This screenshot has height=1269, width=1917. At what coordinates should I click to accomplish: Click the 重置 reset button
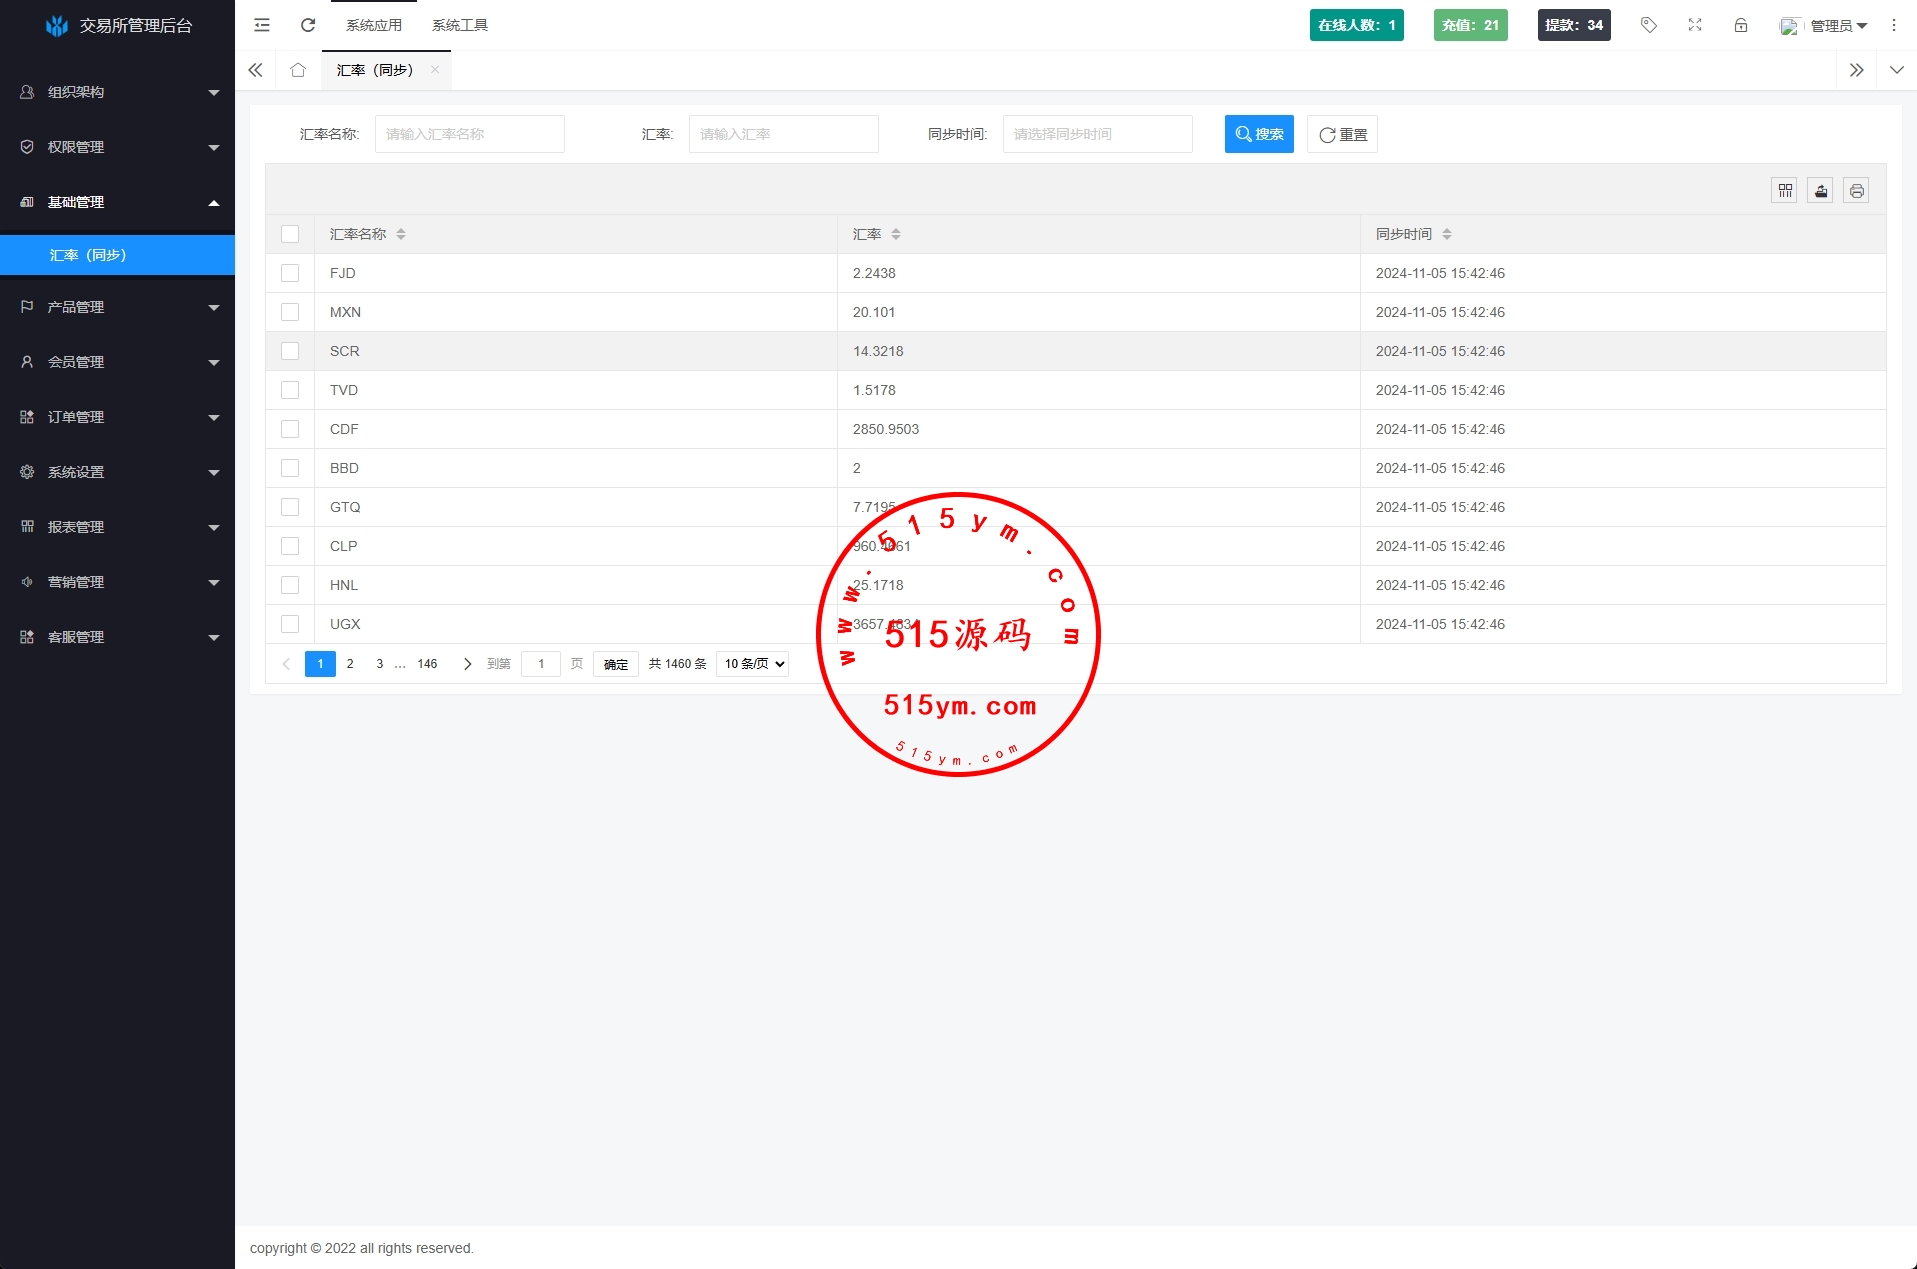[x=1342, y=134]
